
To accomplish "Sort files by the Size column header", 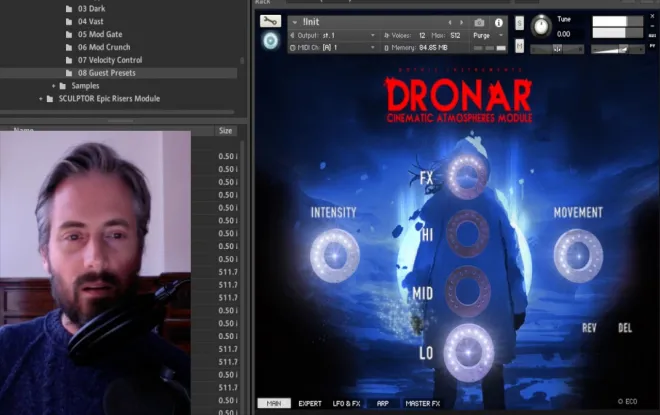I will [226, 131].
